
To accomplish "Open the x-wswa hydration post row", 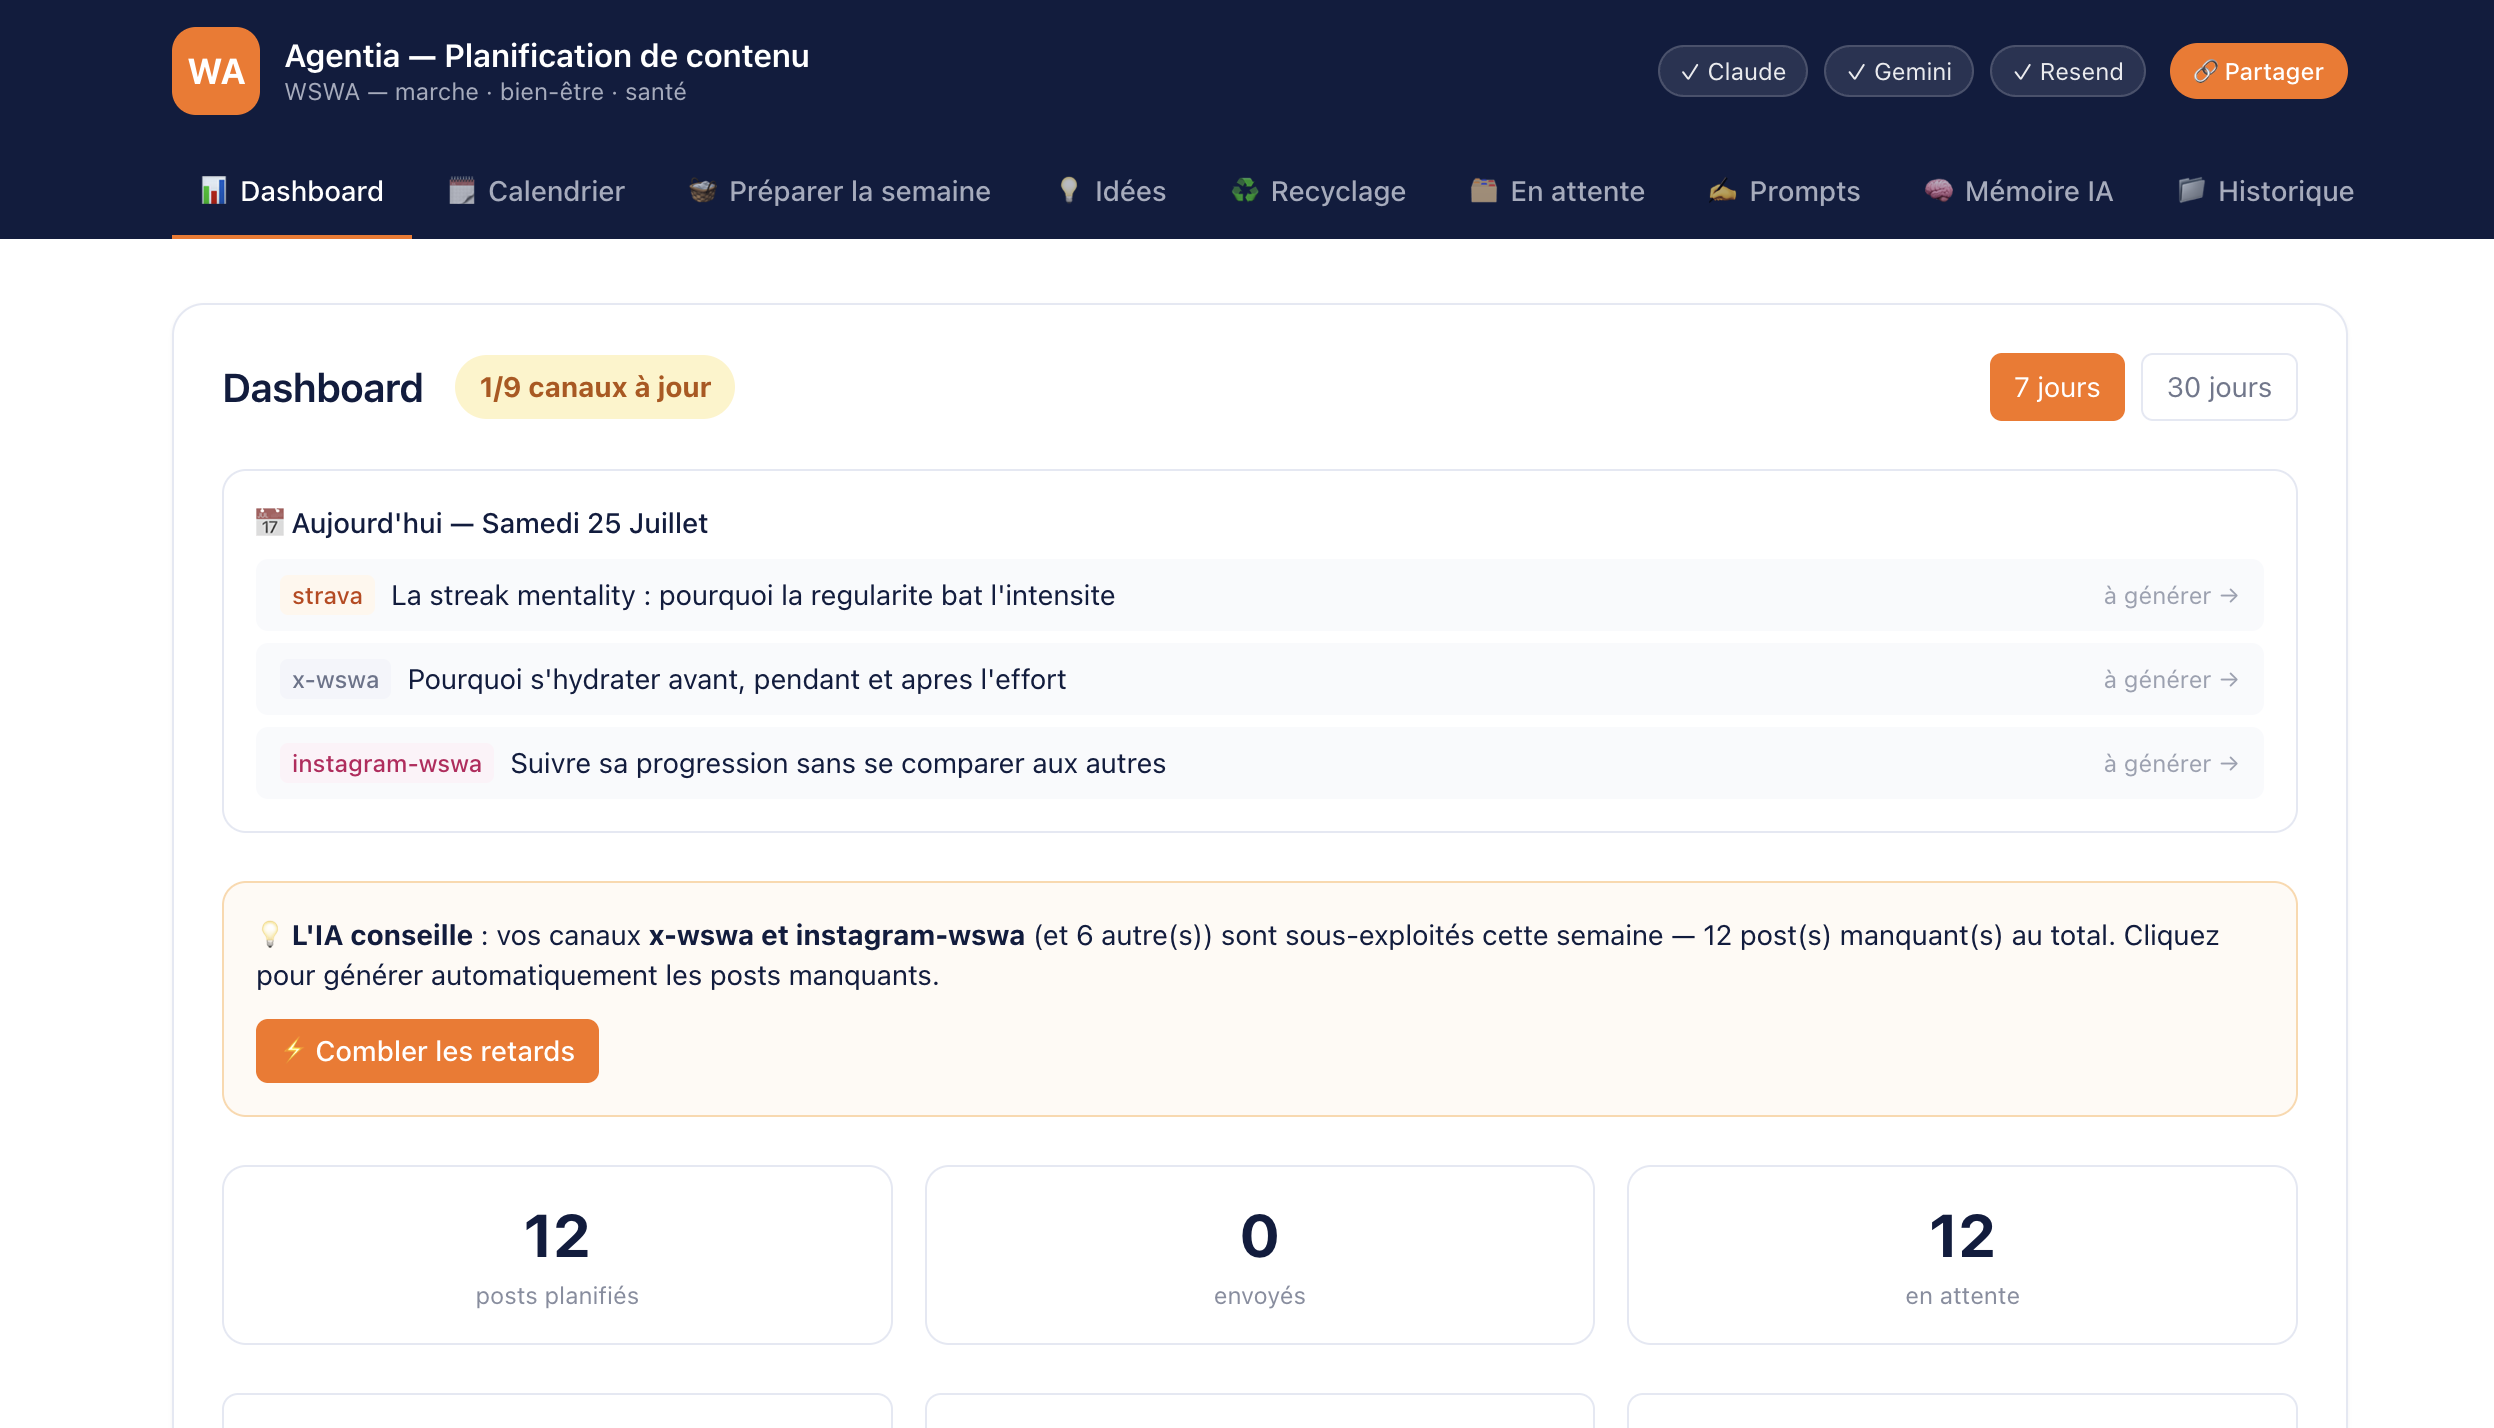I will click(1260, 679).
